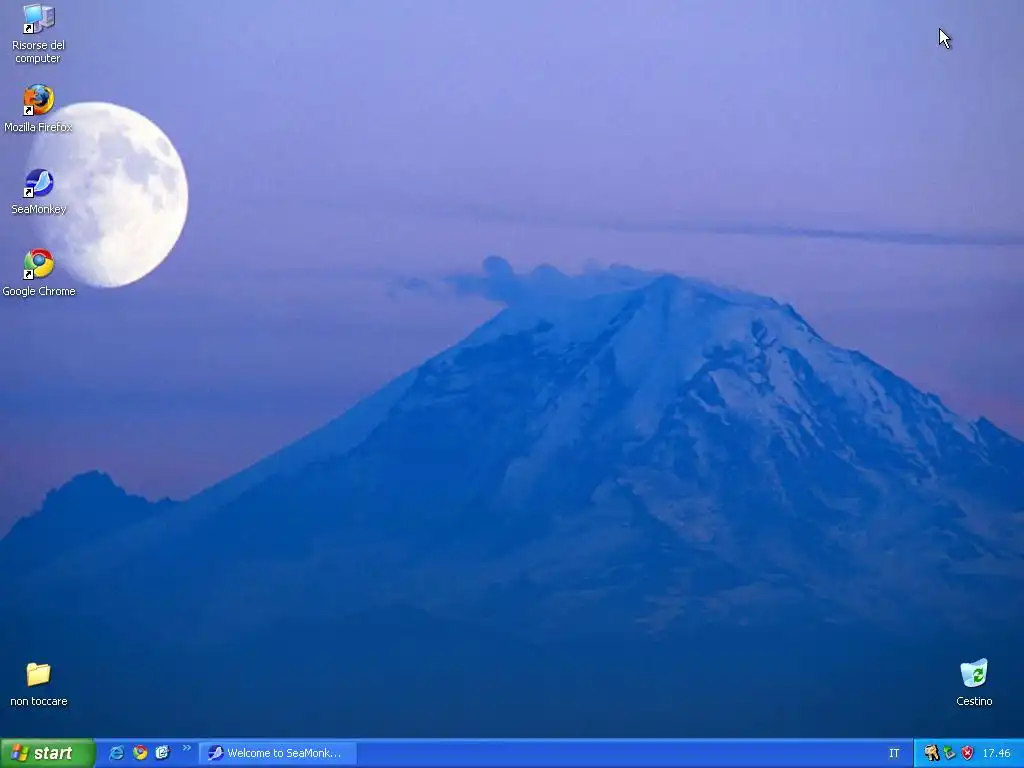Open the Welcome to SeaMonkey taskbar button

coord(278,753)
